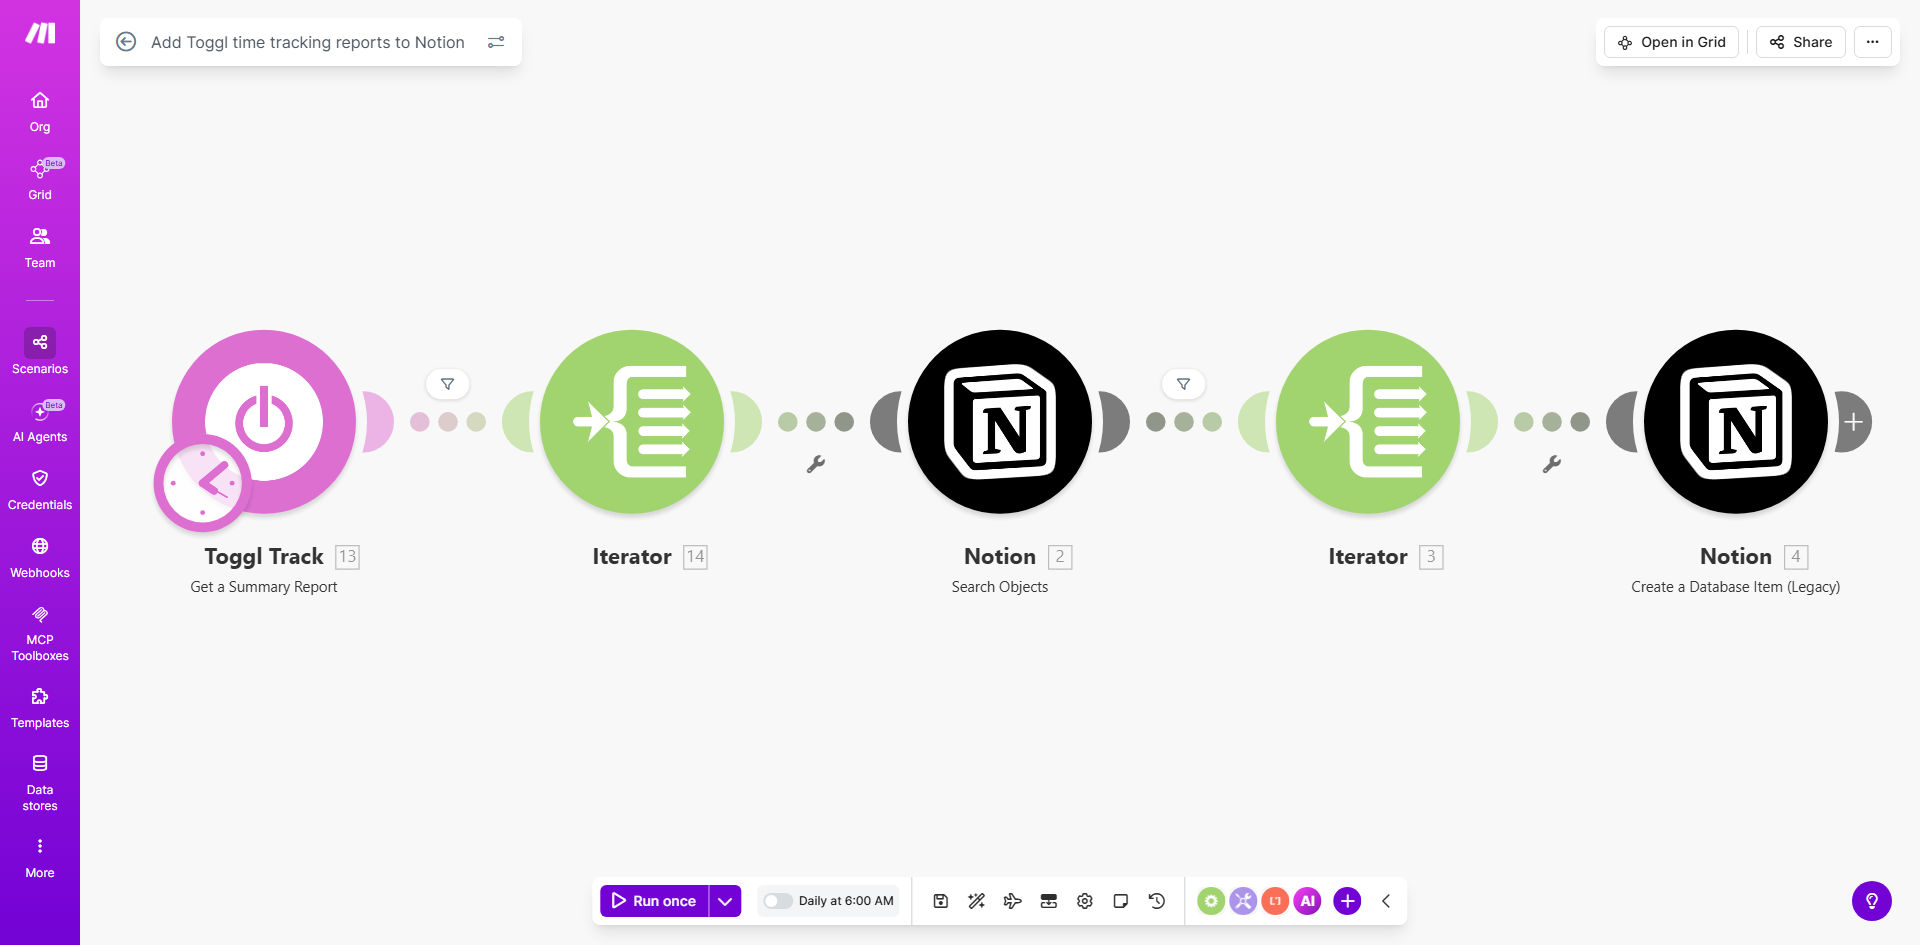The image size is (1920, 945).
Task: Open scenario settings gear in bottom toolbar
Action: [1085, 901]
